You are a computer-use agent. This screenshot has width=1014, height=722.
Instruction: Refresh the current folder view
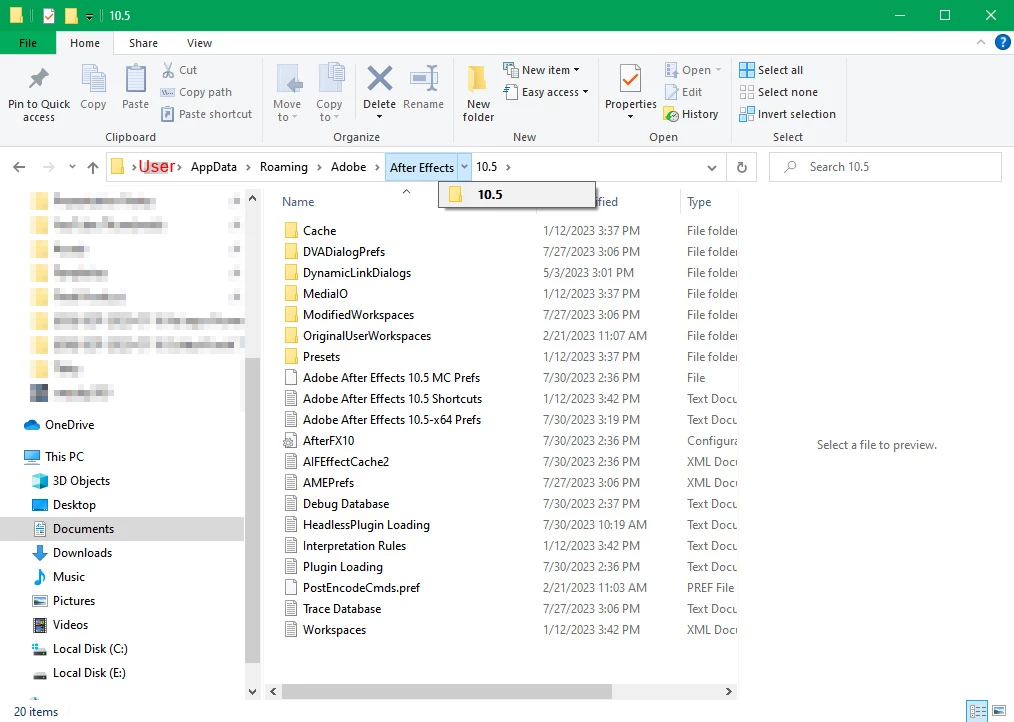(x=742, y=167)
